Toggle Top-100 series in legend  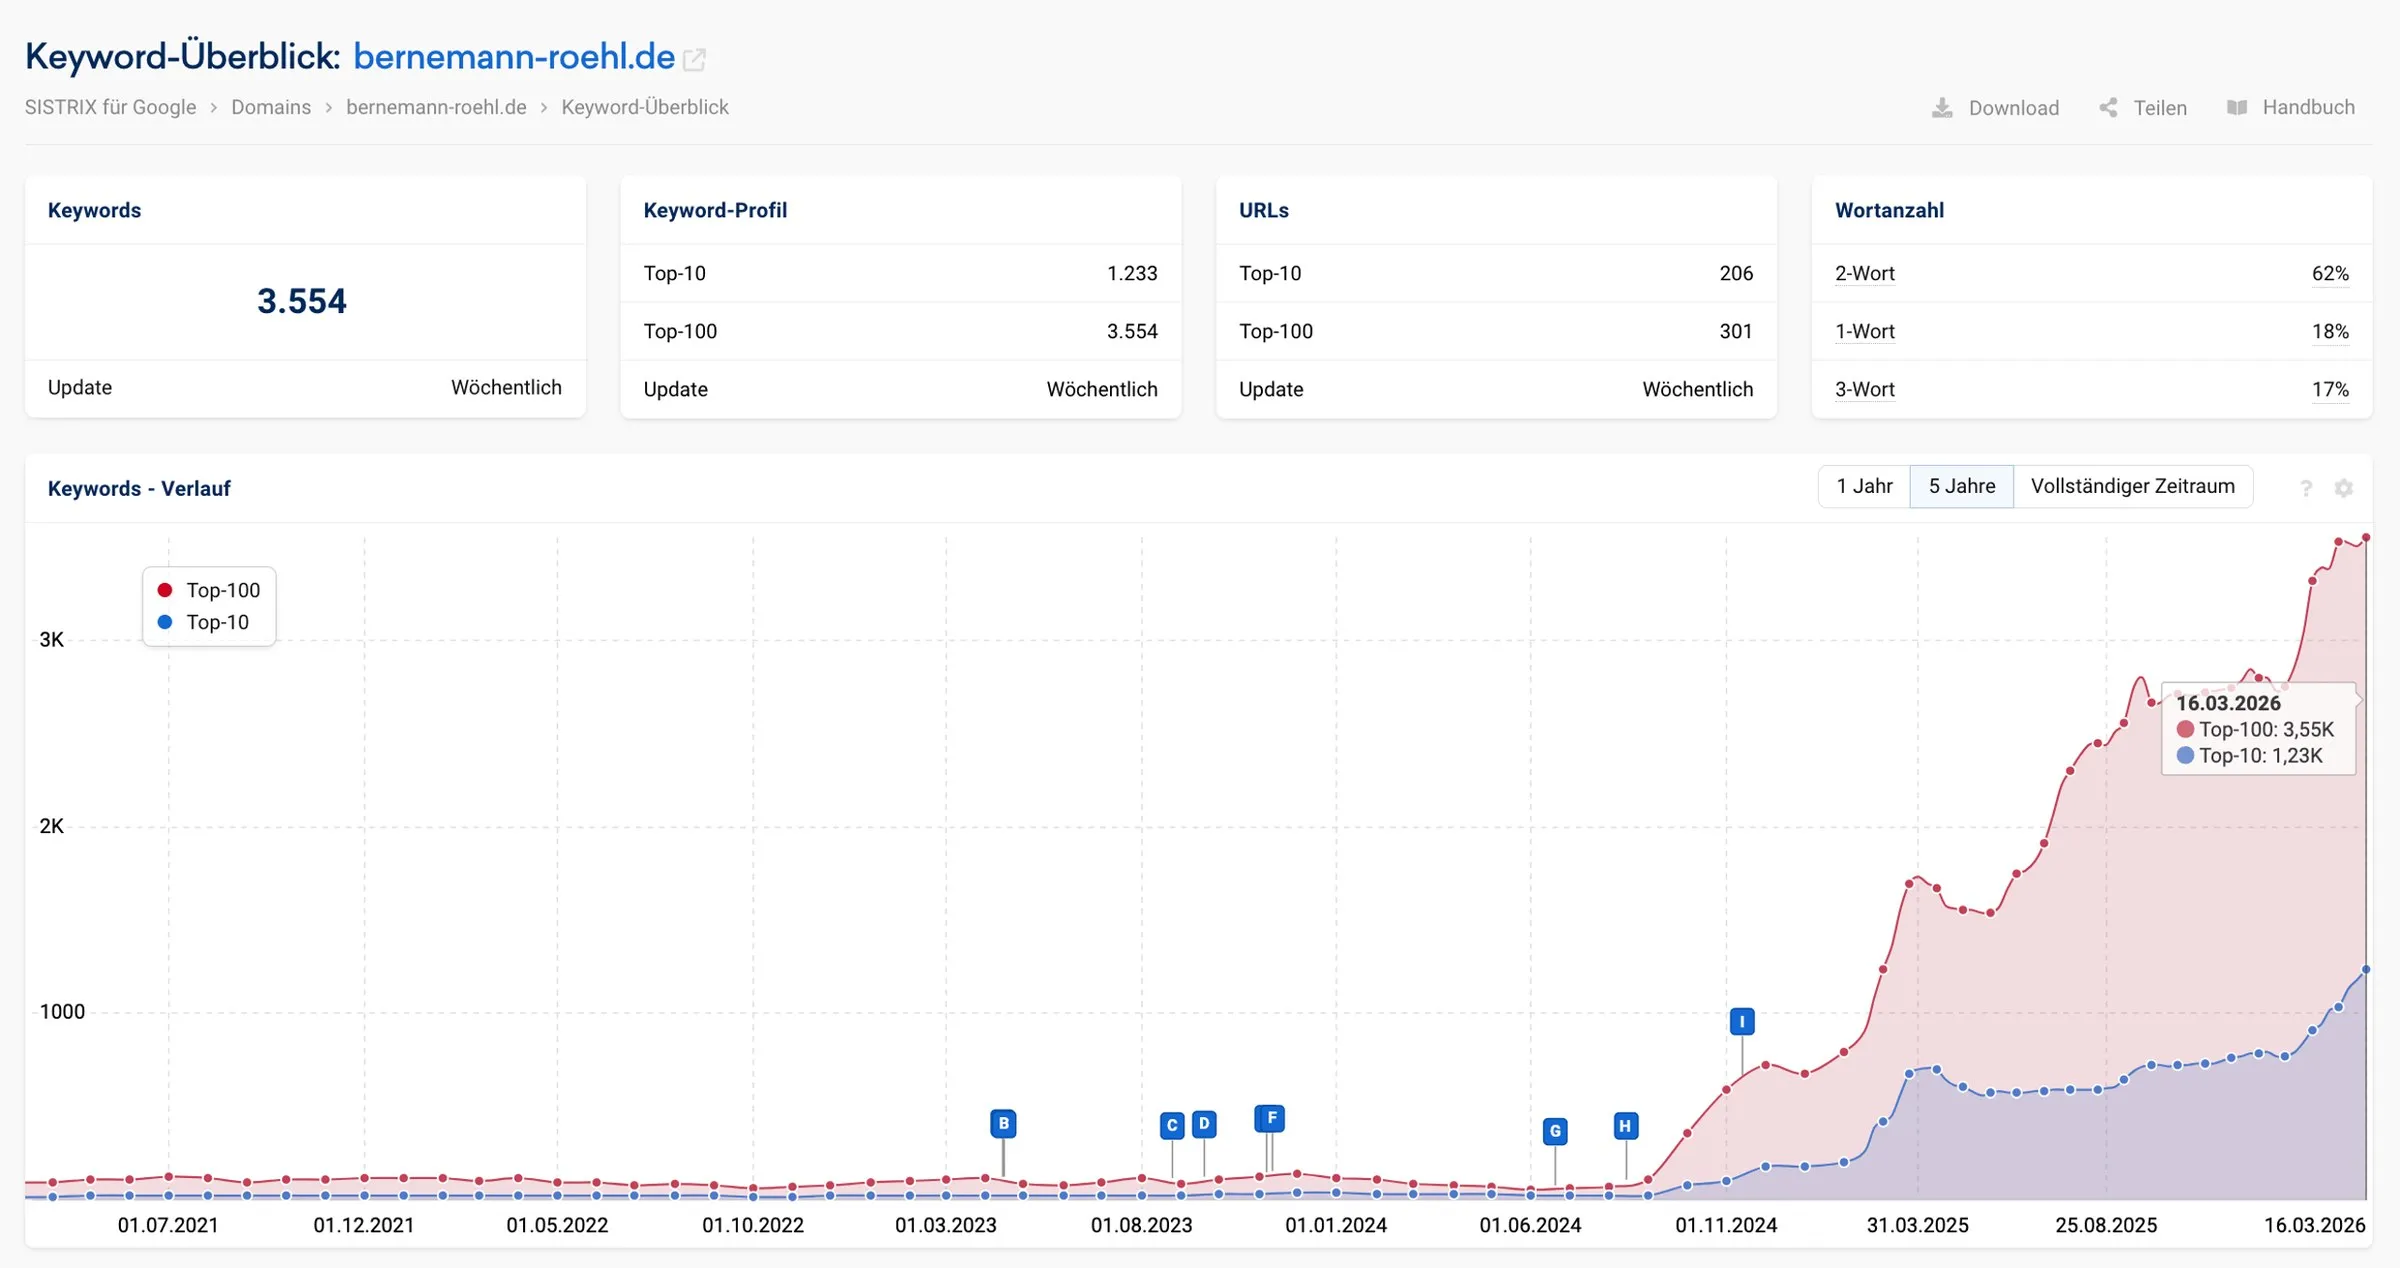click(x=209, y=590)
